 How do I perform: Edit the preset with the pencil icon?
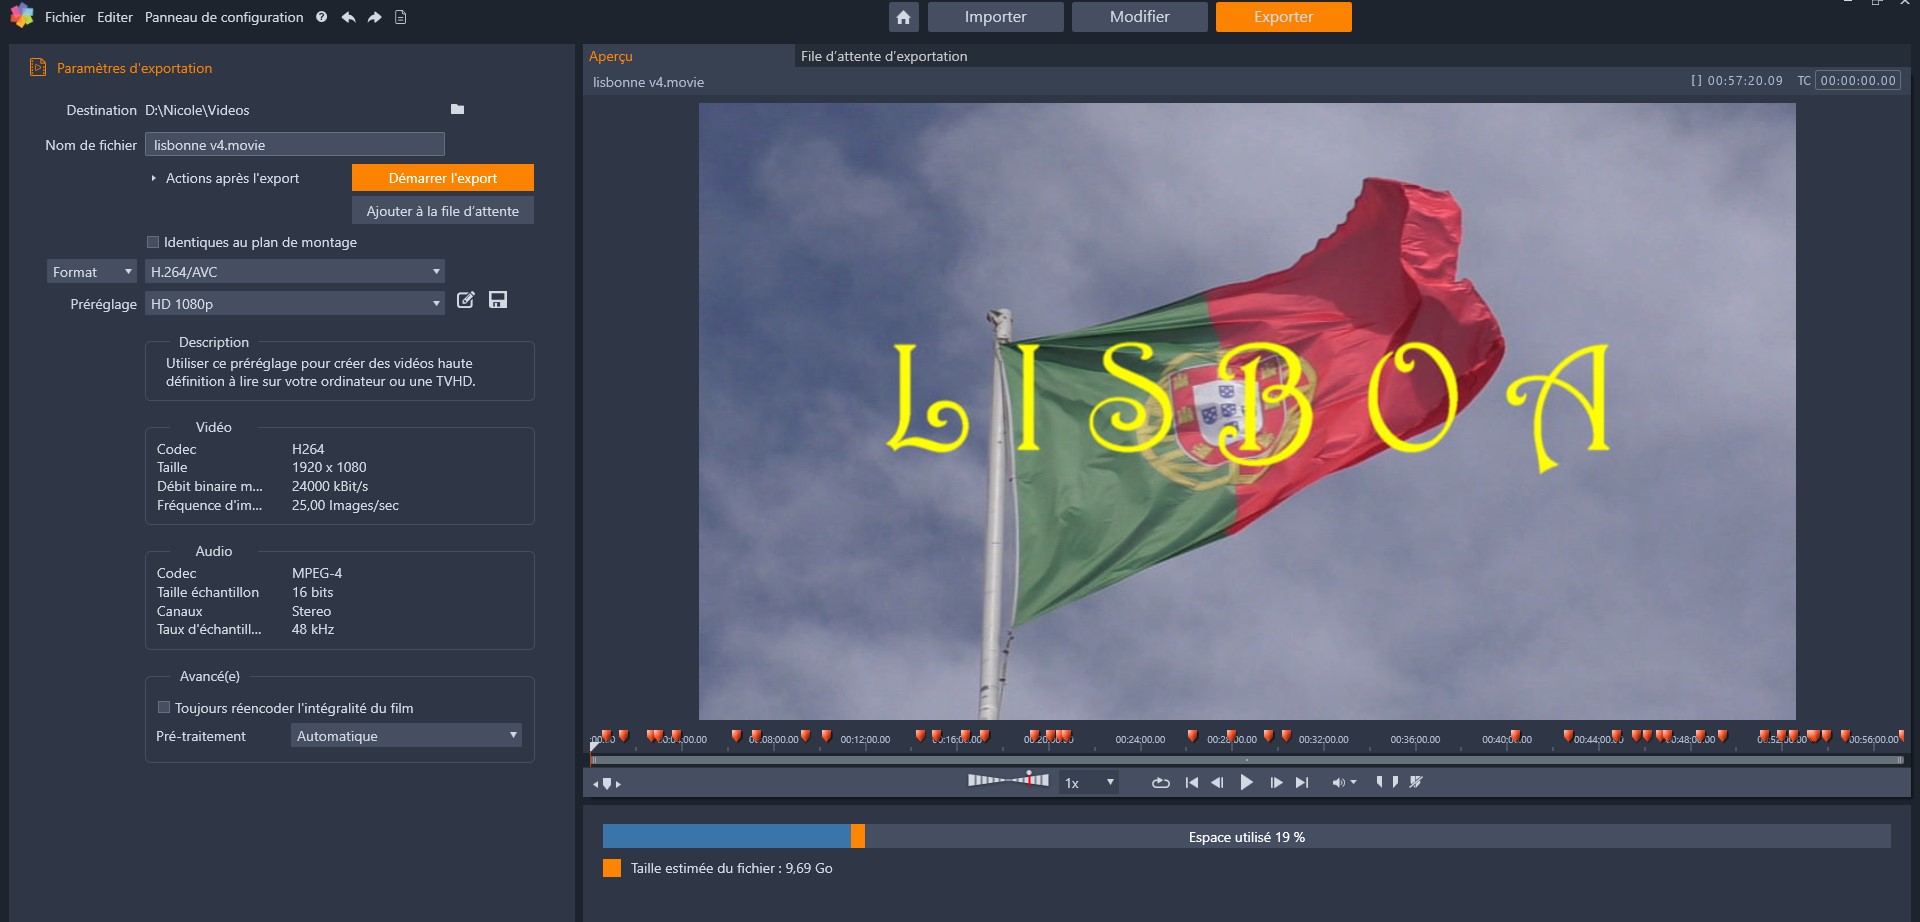coord(465,300)
